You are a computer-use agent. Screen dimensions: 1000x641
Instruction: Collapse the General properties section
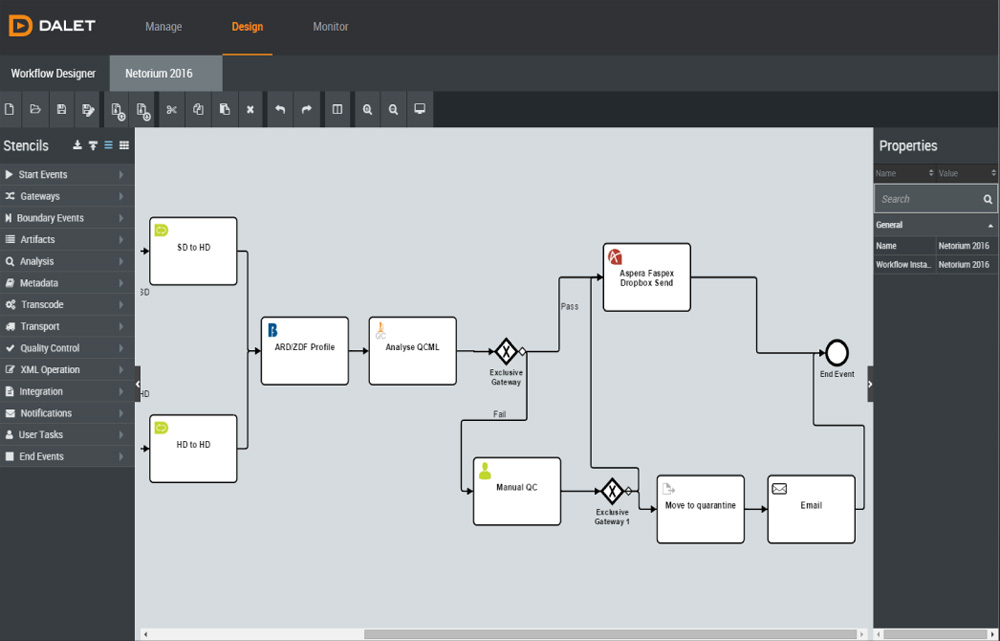(990, 225)
